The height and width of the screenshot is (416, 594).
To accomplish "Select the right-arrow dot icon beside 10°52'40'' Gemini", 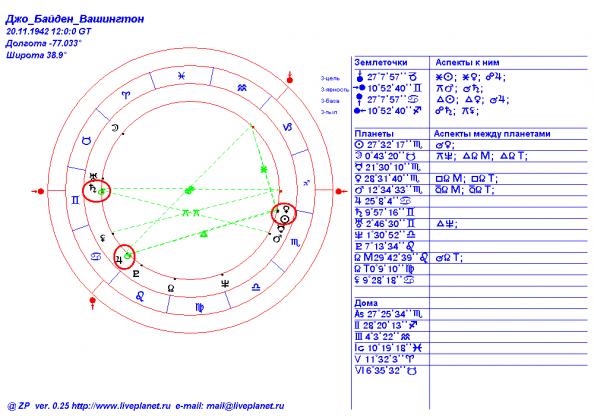I will click(x=359, y=88).
